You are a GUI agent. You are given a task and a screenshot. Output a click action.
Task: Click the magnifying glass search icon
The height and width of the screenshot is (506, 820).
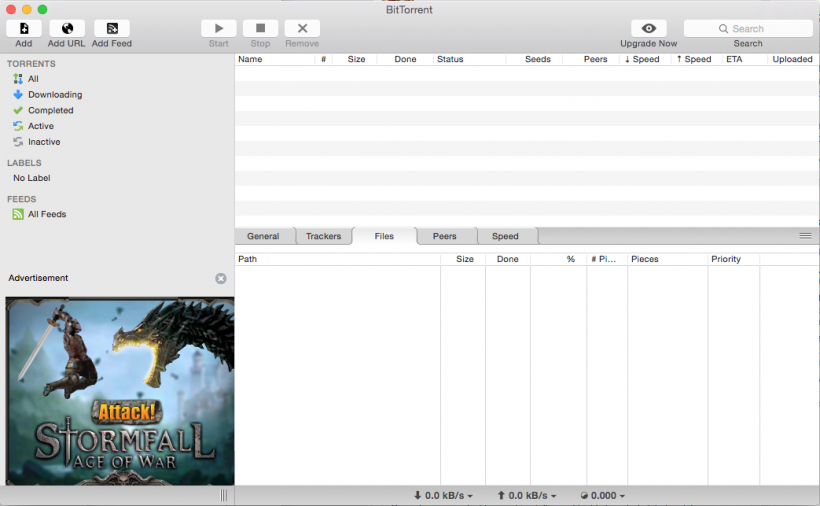tap(723, 29)
